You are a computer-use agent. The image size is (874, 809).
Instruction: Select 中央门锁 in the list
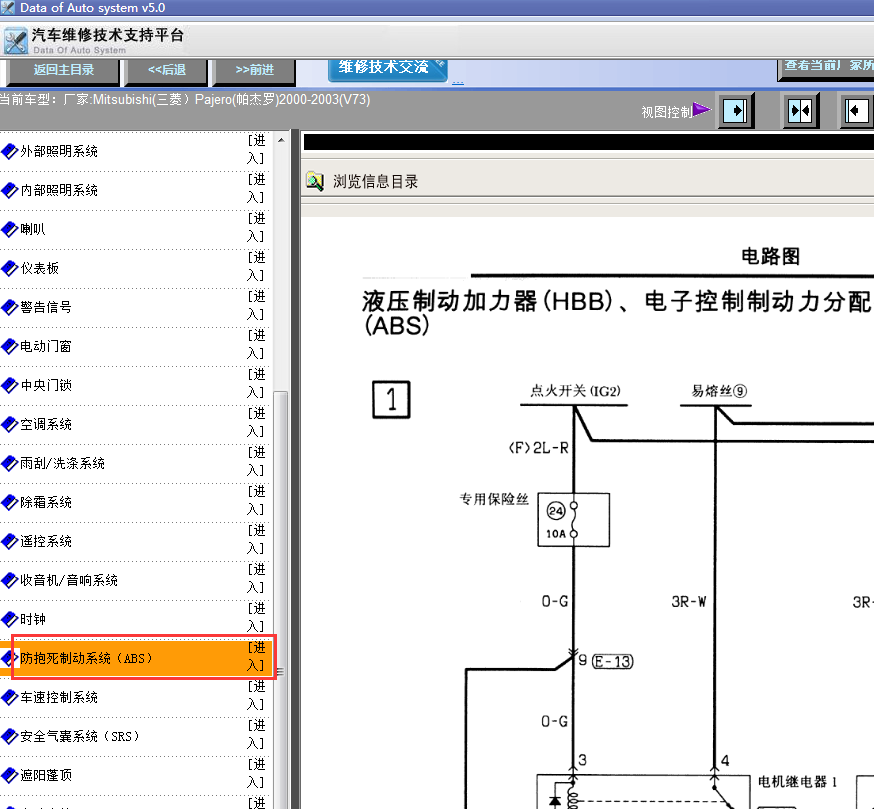coord(46,385)
